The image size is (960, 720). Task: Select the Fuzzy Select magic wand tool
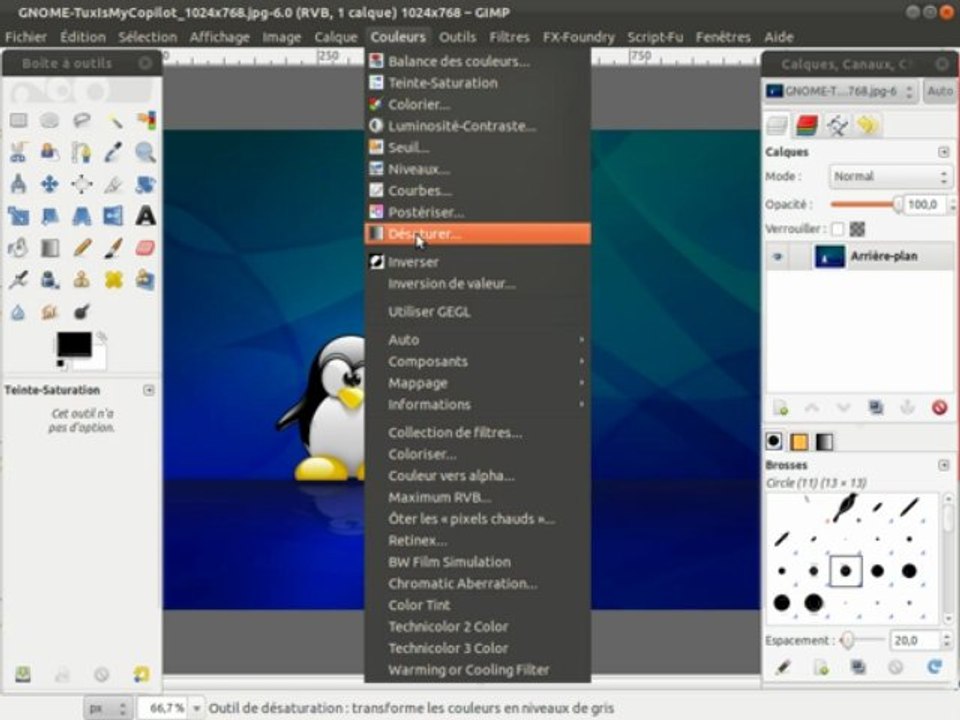click(x=113, y=120)
